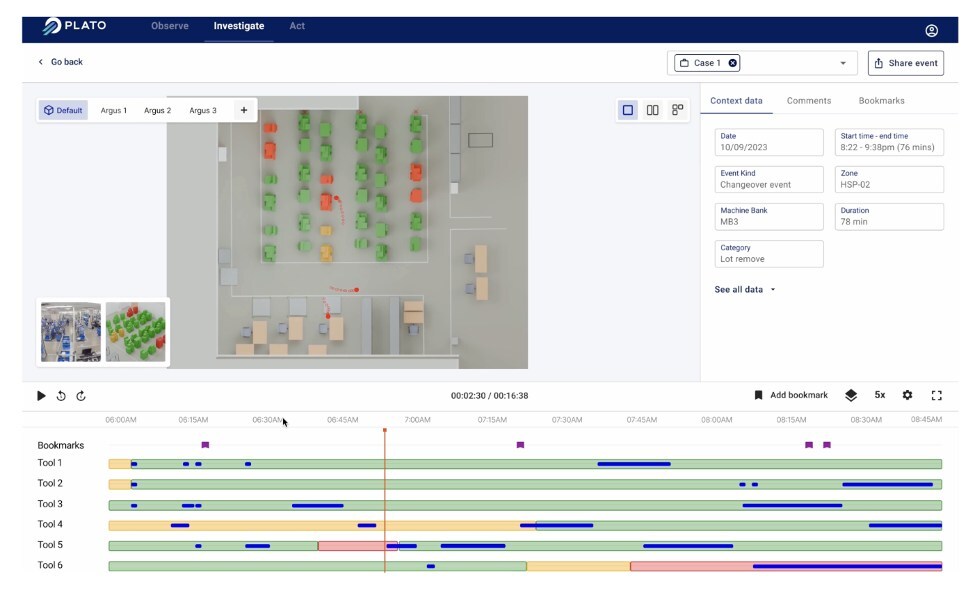Screen dimensions: 977x606
Task: Remove Case 1 chip with x icon
Action: (x=733, y=63)
